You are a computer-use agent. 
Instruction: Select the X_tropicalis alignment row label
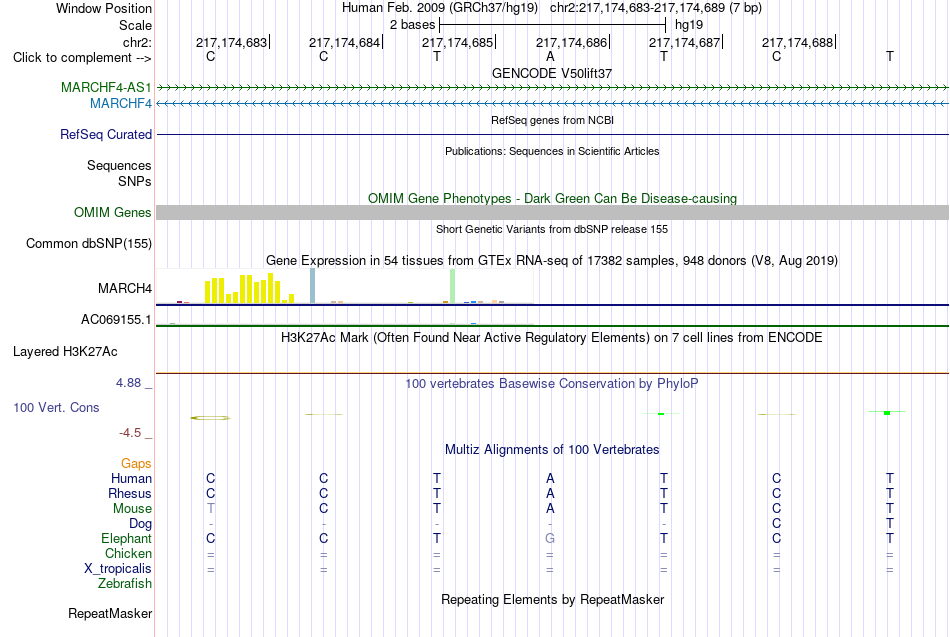[118, 569]
